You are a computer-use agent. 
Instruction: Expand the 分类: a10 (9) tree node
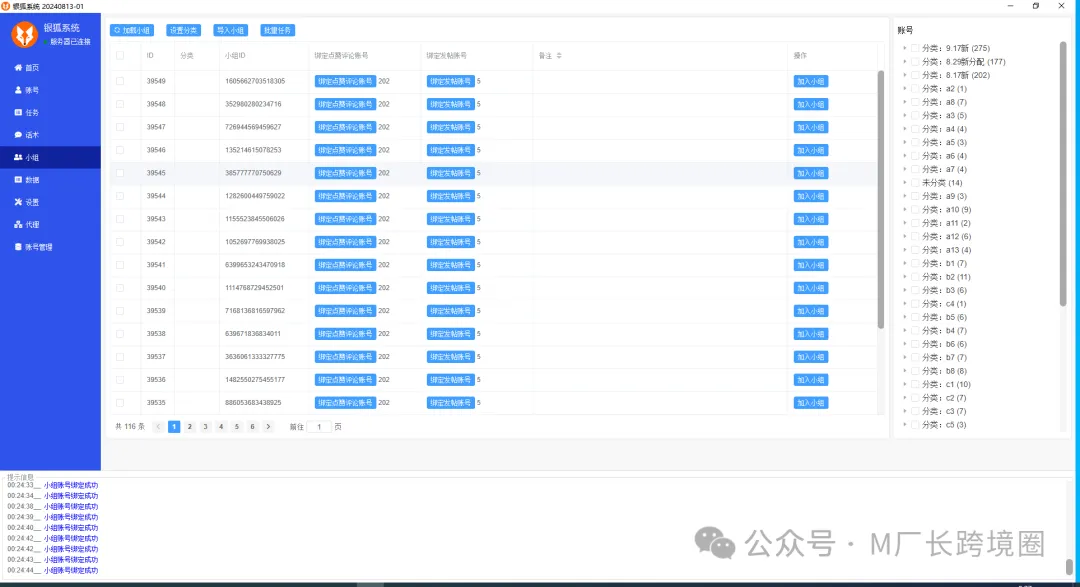(x=905, y=209)
